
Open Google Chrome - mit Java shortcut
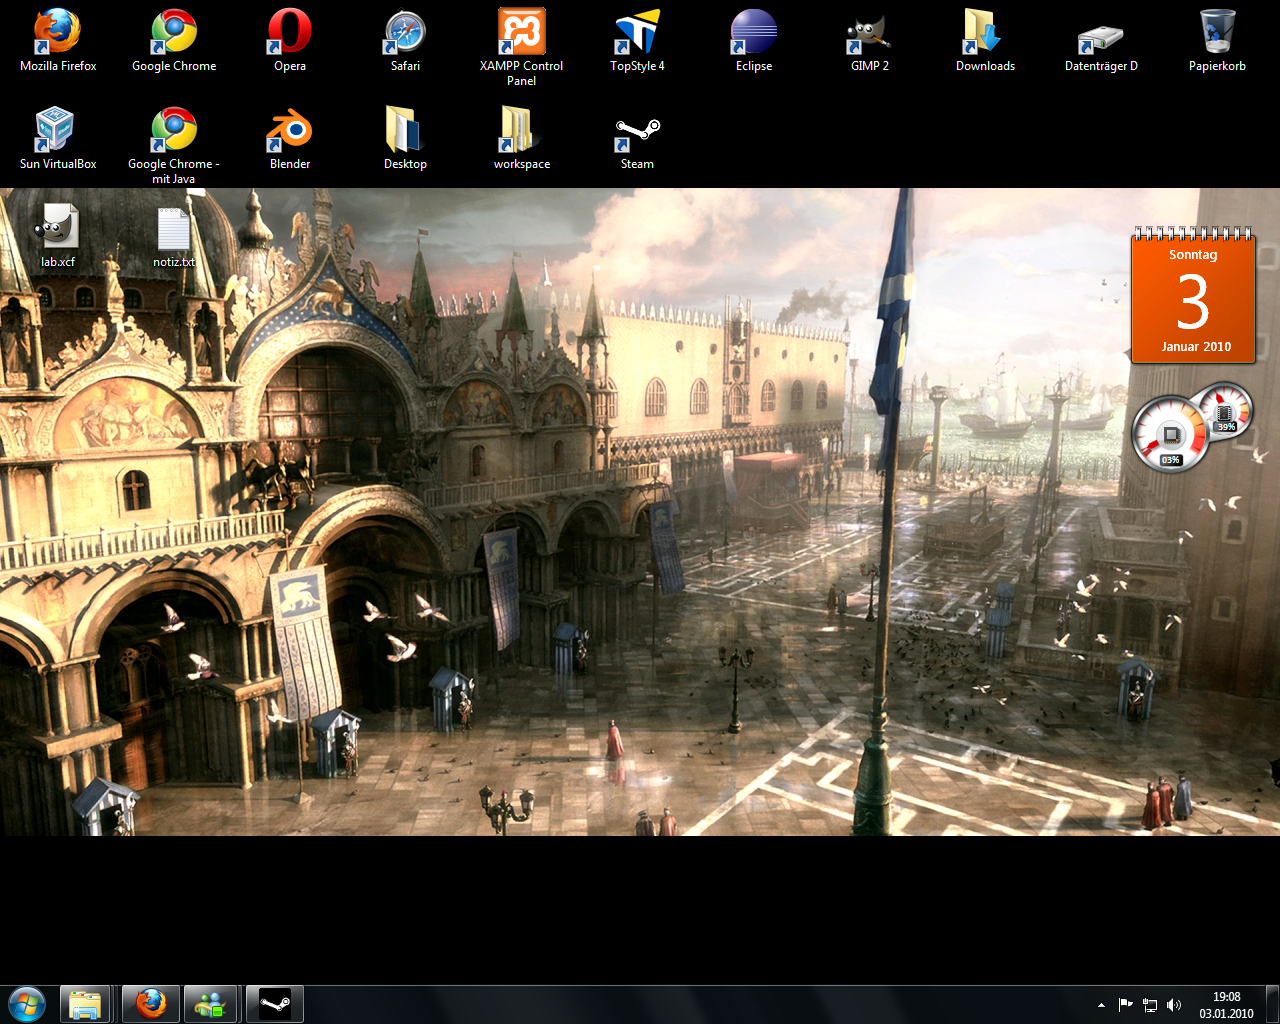[174, 145]
